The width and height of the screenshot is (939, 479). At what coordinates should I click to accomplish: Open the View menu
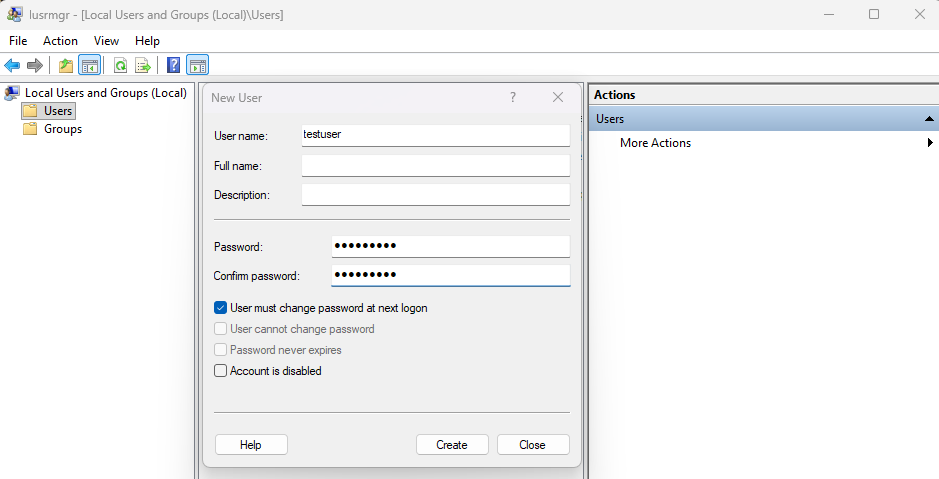click(x=106, y=41)
